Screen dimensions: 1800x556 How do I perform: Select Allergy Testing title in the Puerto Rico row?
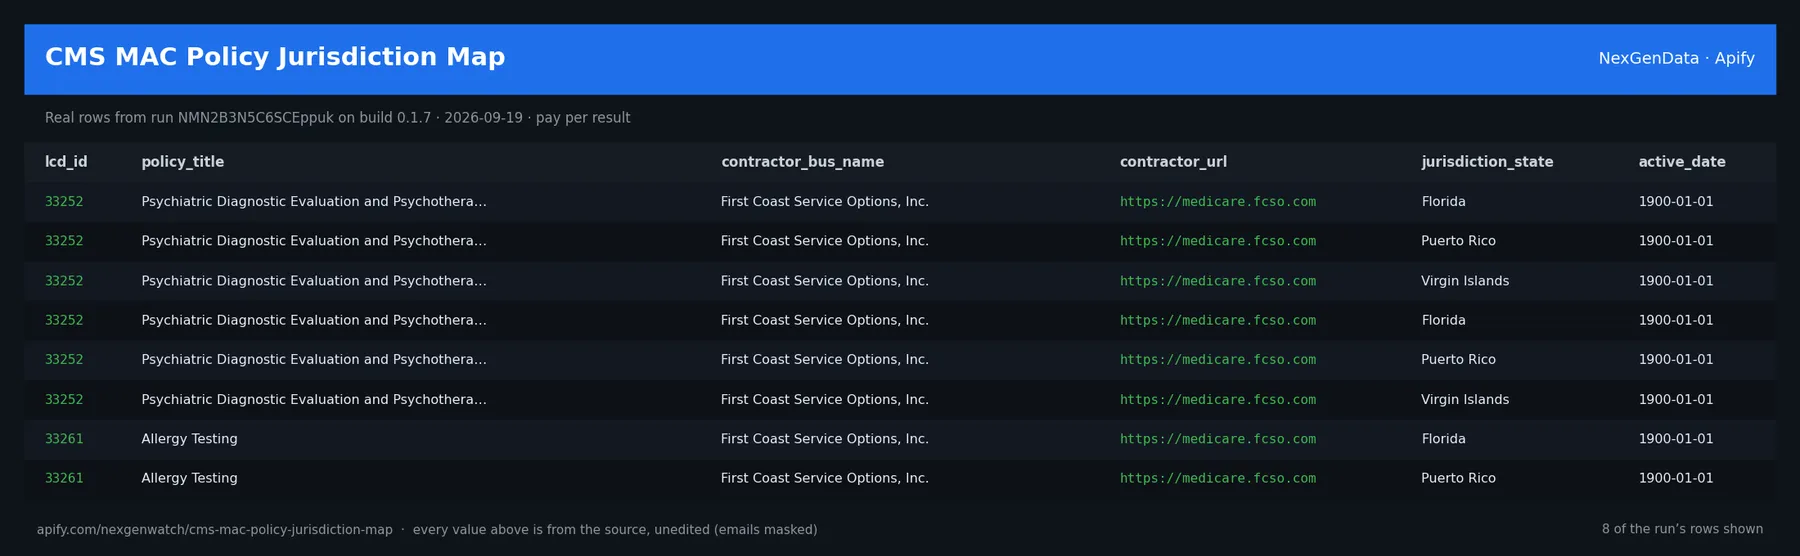(189, 478)
